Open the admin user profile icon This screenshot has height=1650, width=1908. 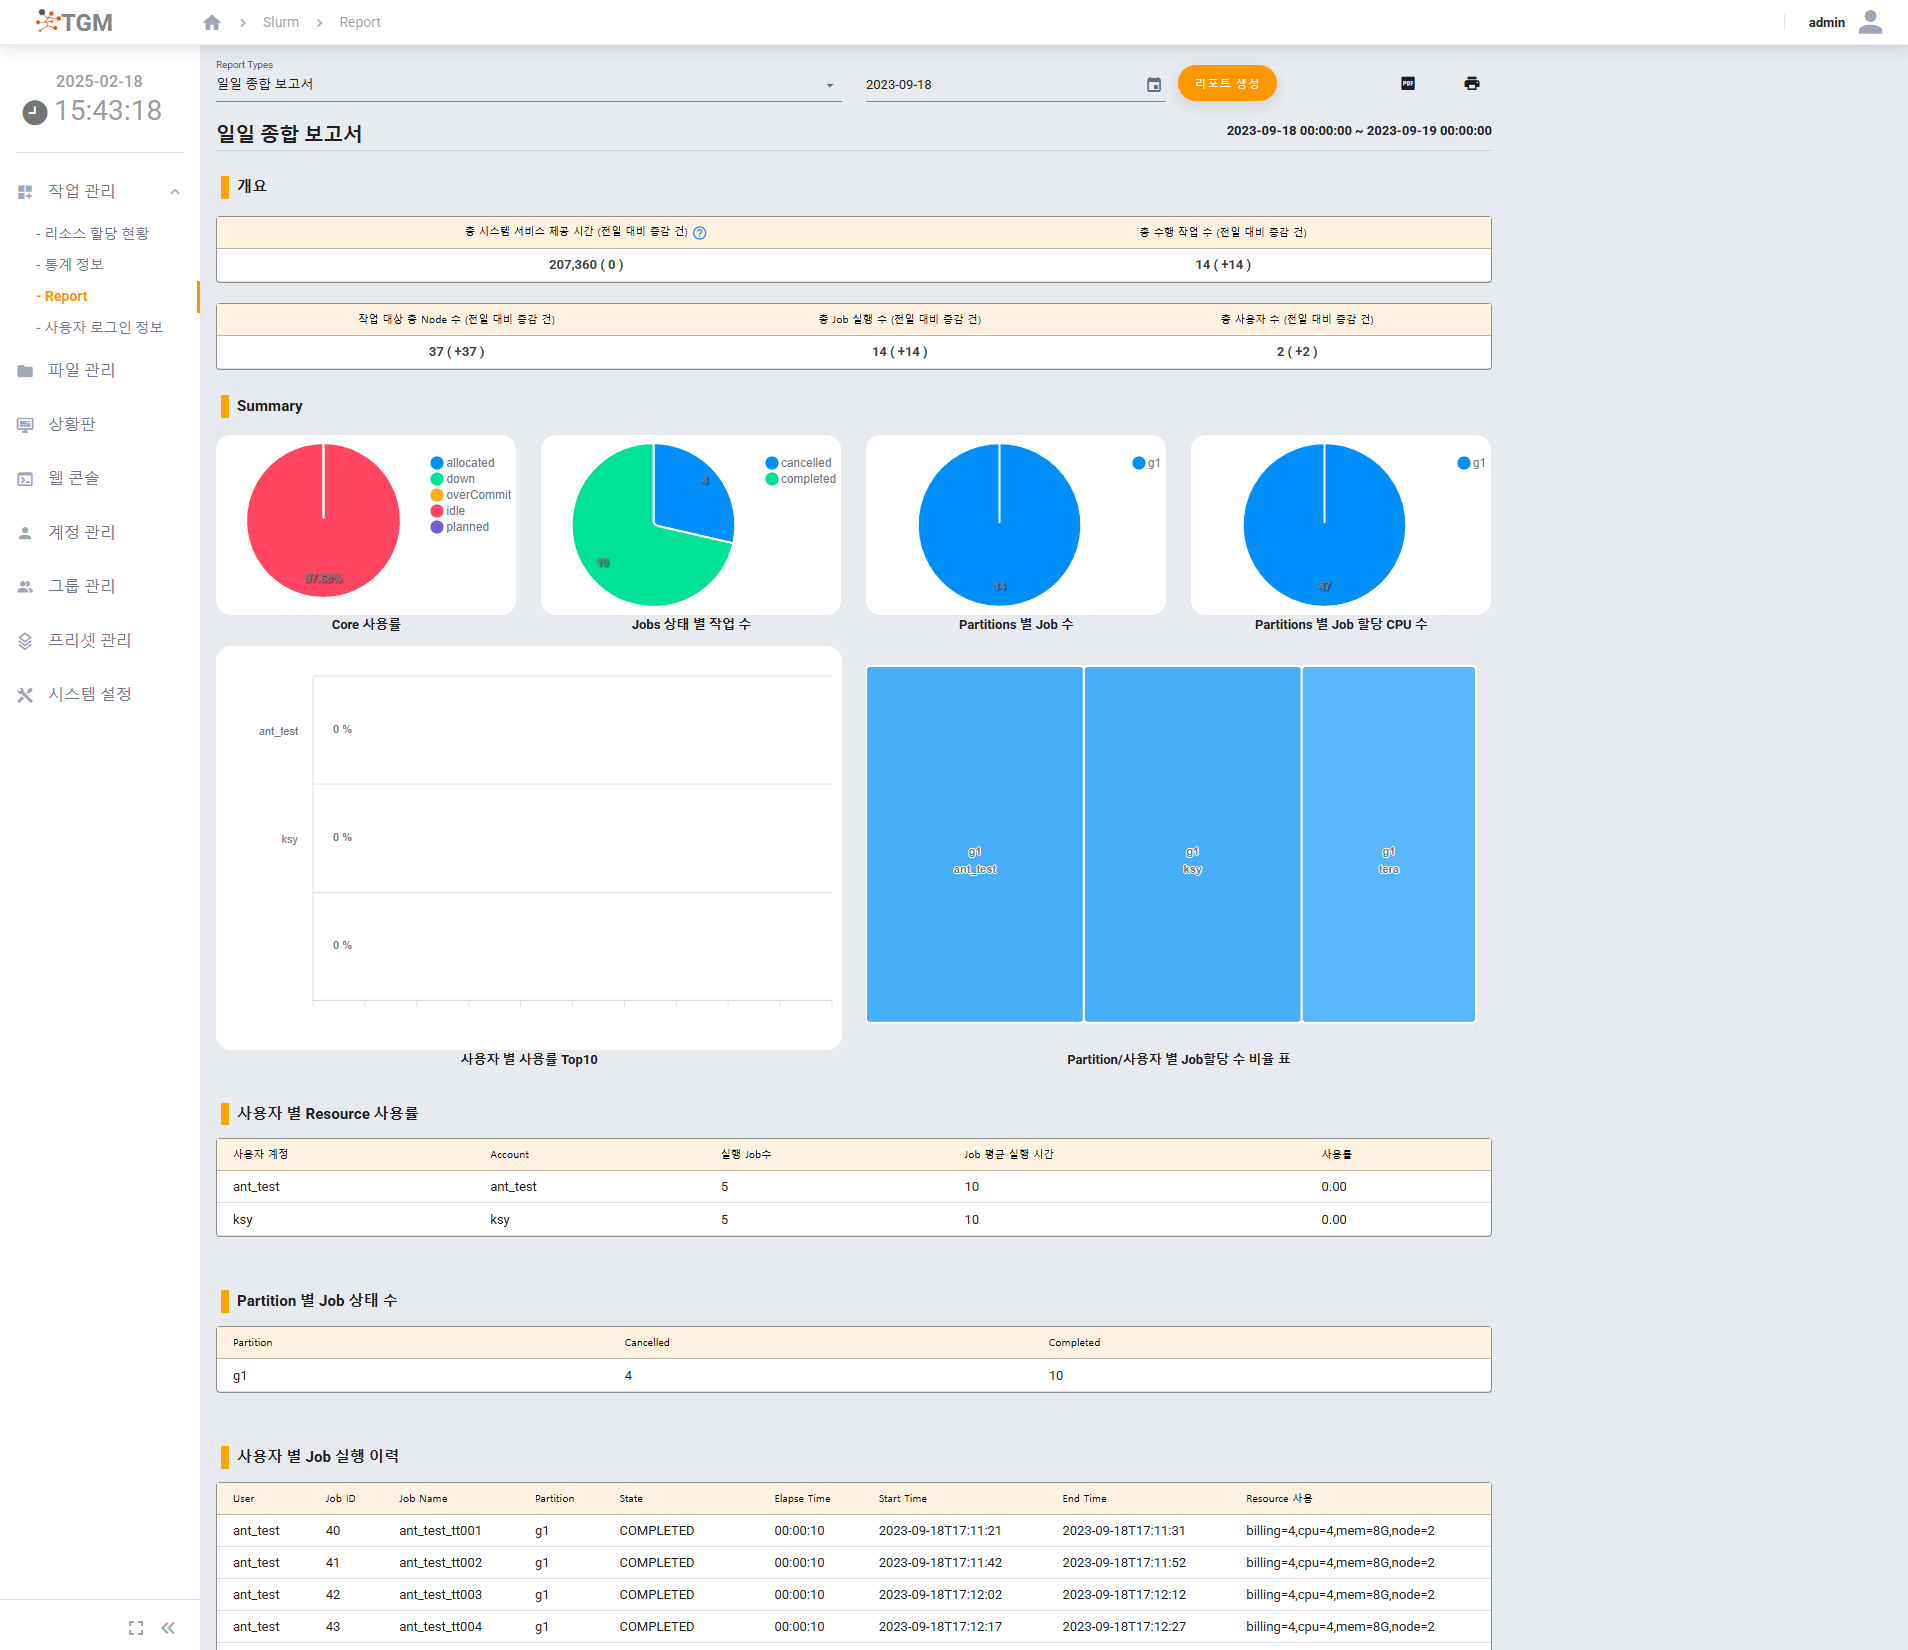1869,22
